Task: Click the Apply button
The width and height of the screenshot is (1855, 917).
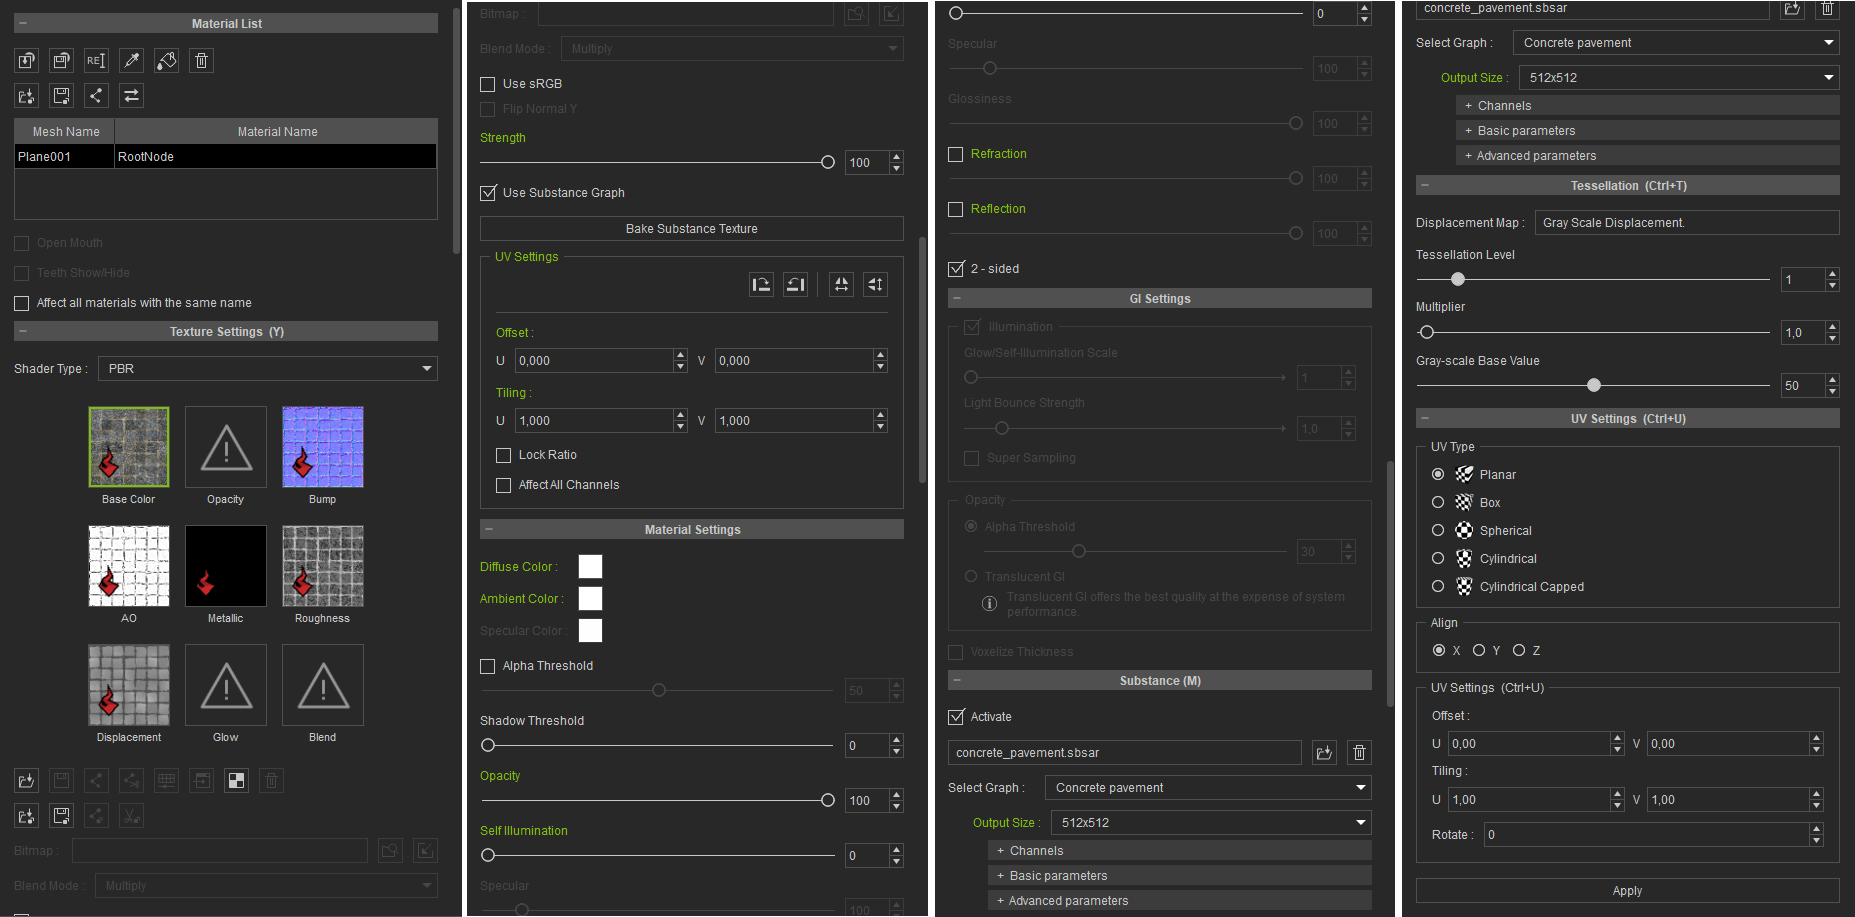Action: point(1628,890)
